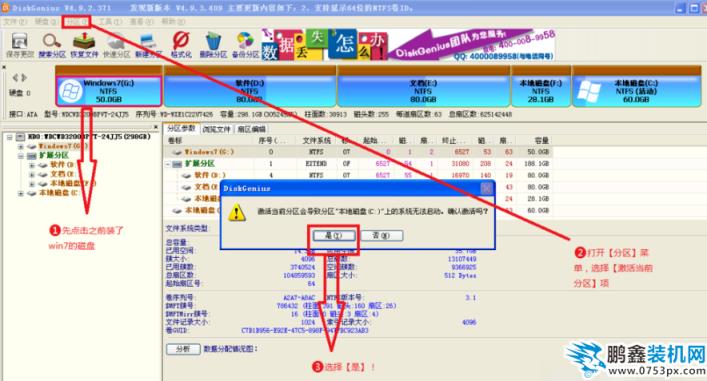The height and width of the screenshot is (381, 707).
Task: Collapse the HD0 disk node in tree
Action: coord(9,137)
